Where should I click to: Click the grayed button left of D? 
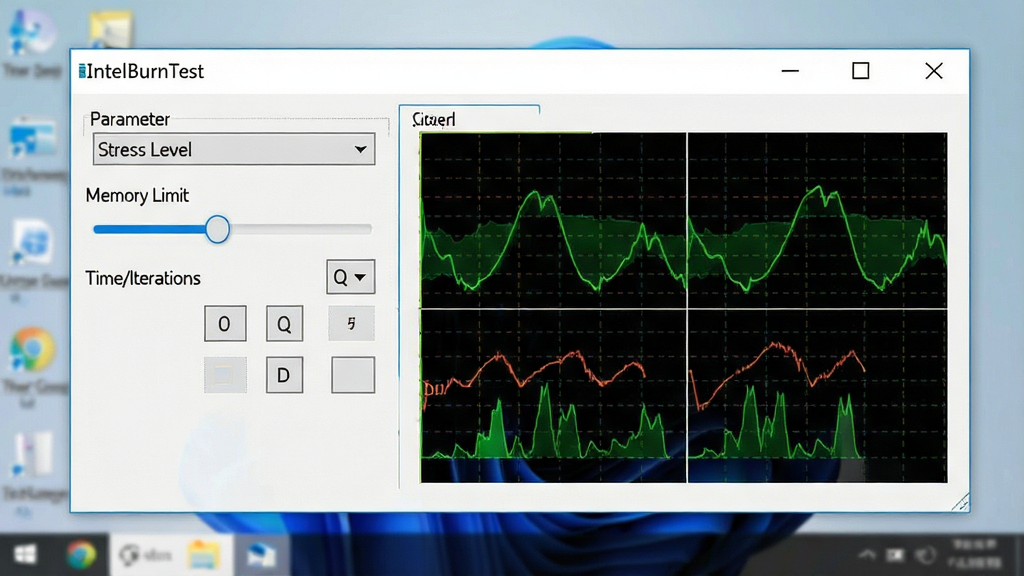click(x=225, y=375)
